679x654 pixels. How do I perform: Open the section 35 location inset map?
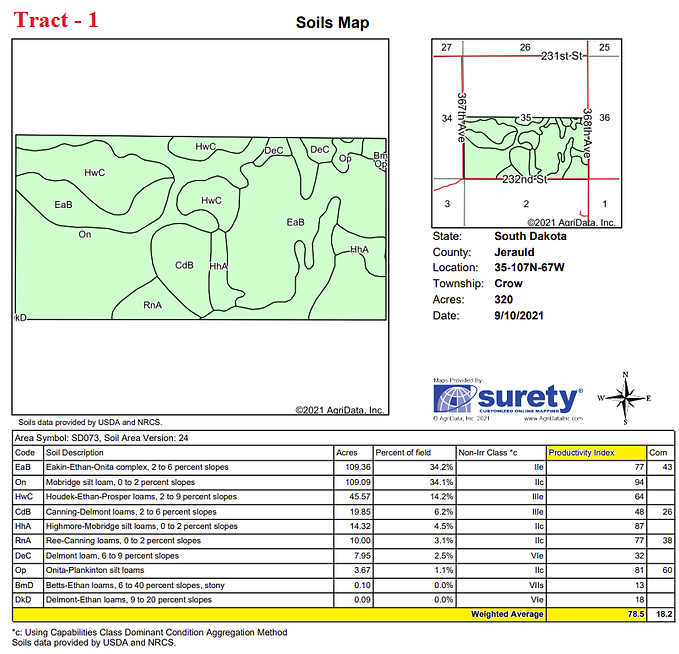527,133
